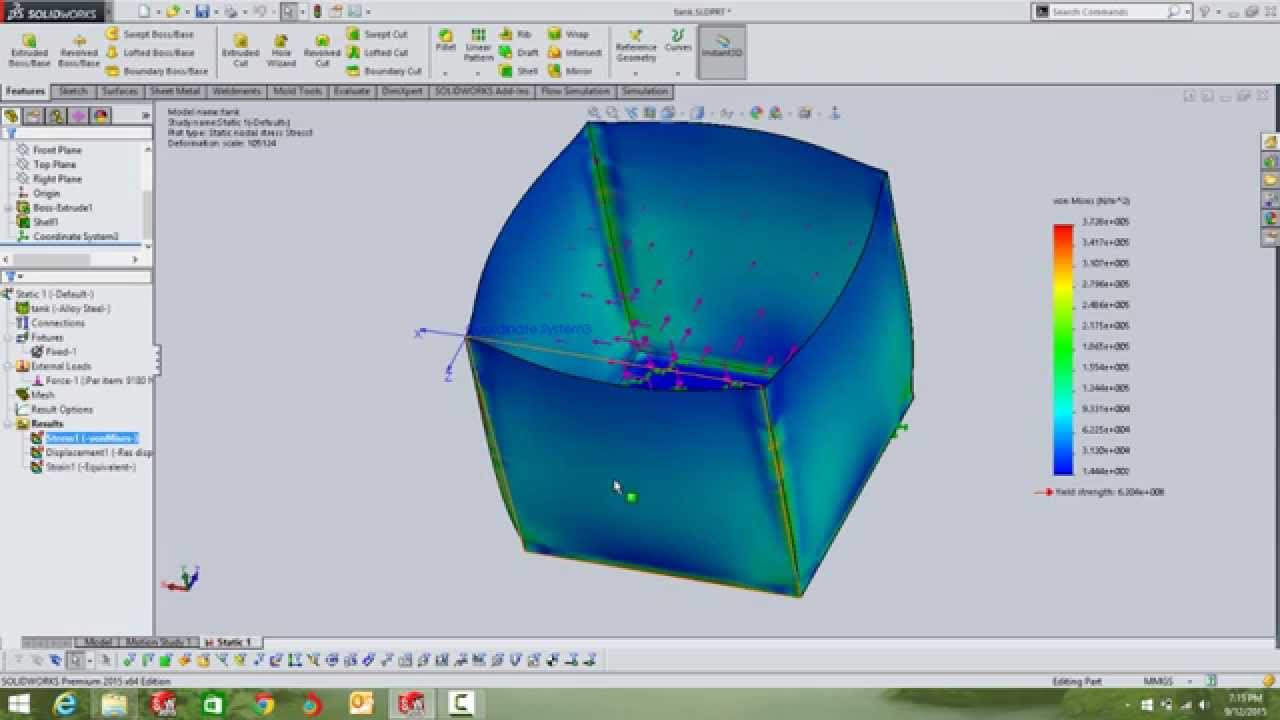Open the Simulation tab
Viewport: 1280px width, 720px height.
644,91
